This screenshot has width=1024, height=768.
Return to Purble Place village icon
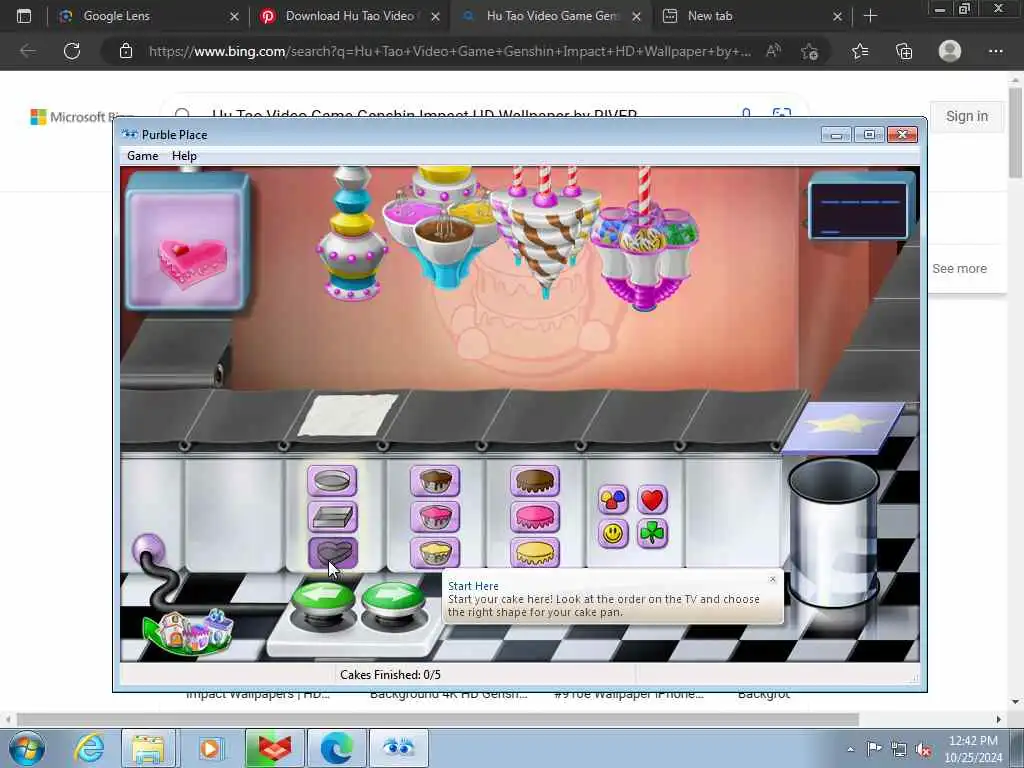tap(189, 633)
